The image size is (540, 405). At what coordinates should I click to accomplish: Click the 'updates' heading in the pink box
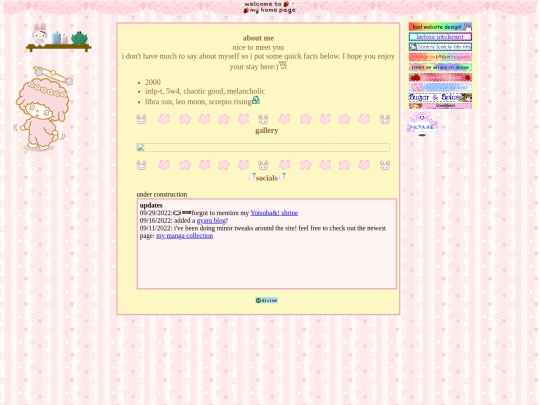click(x=151, y=205)
